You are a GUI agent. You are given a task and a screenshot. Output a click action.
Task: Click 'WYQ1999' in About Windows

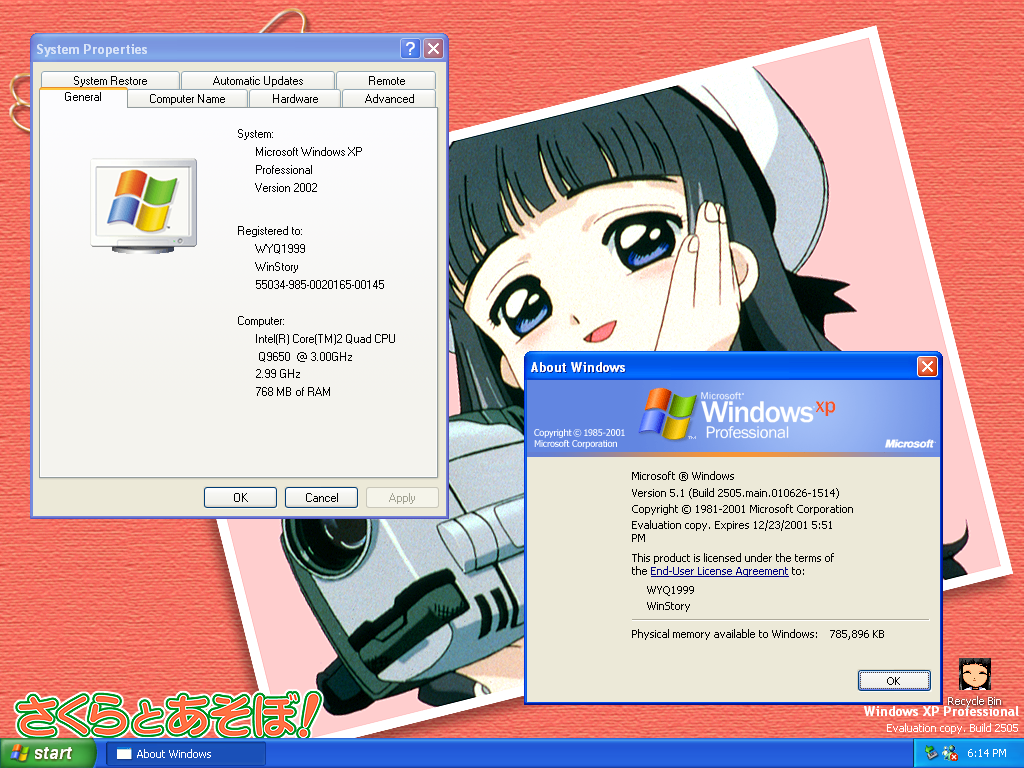point(670,590)
